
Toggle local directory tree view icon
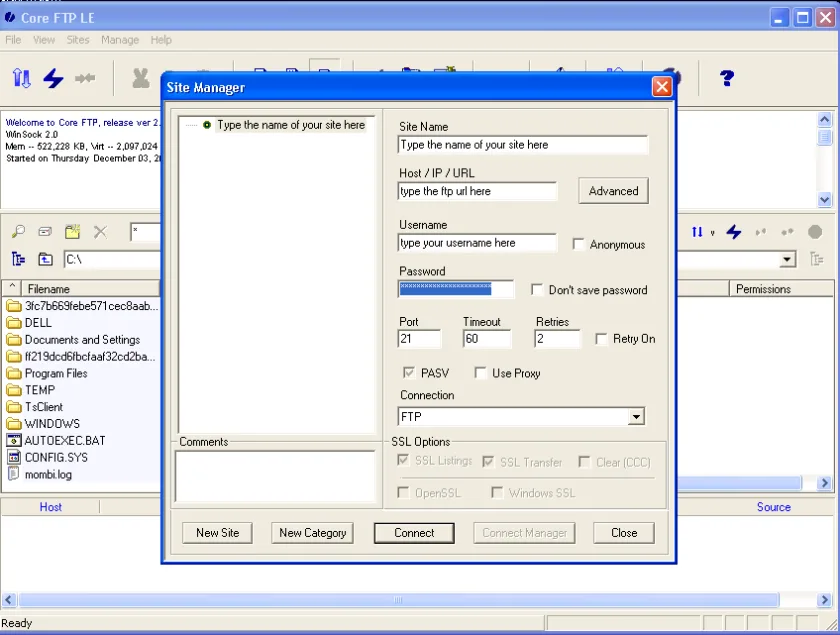[x=18, y=259]
